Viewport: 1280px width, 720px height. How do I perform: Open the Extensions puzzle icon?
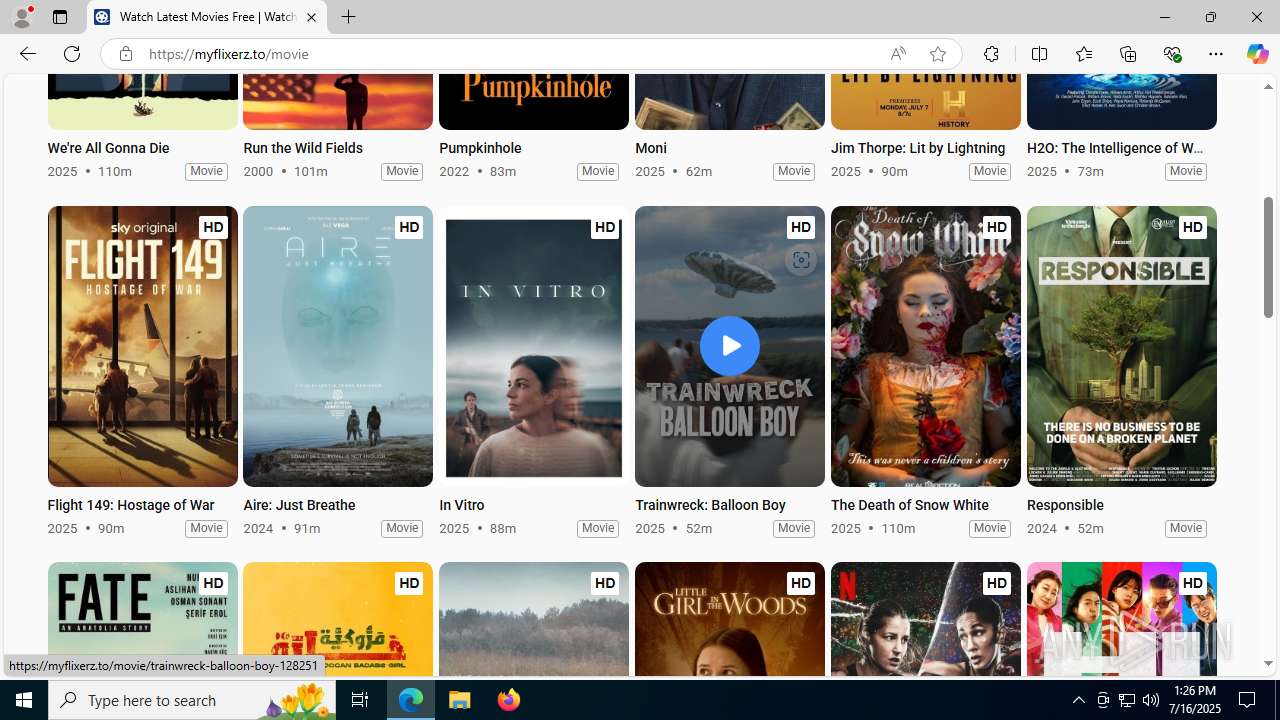991,54
